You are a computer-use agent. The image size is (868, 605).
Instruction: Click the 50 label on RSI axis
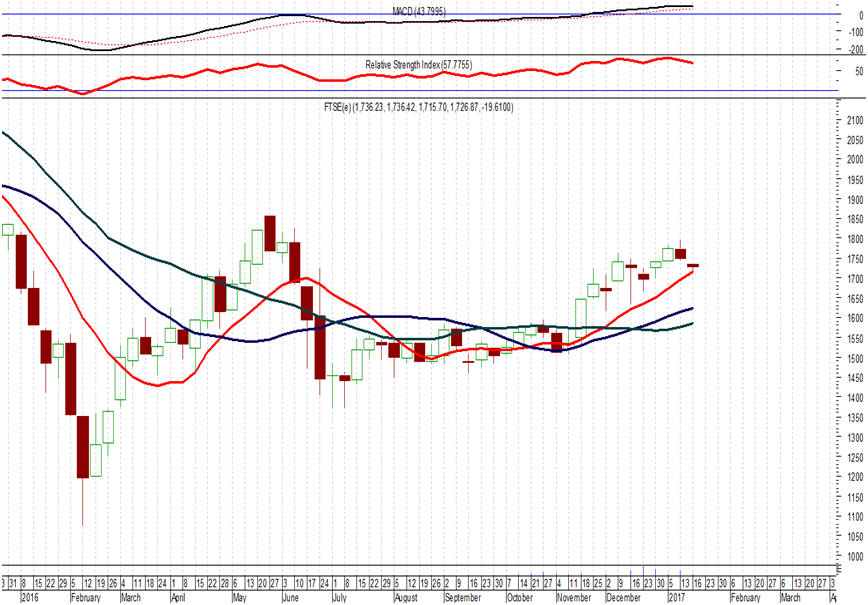point(859,71)
